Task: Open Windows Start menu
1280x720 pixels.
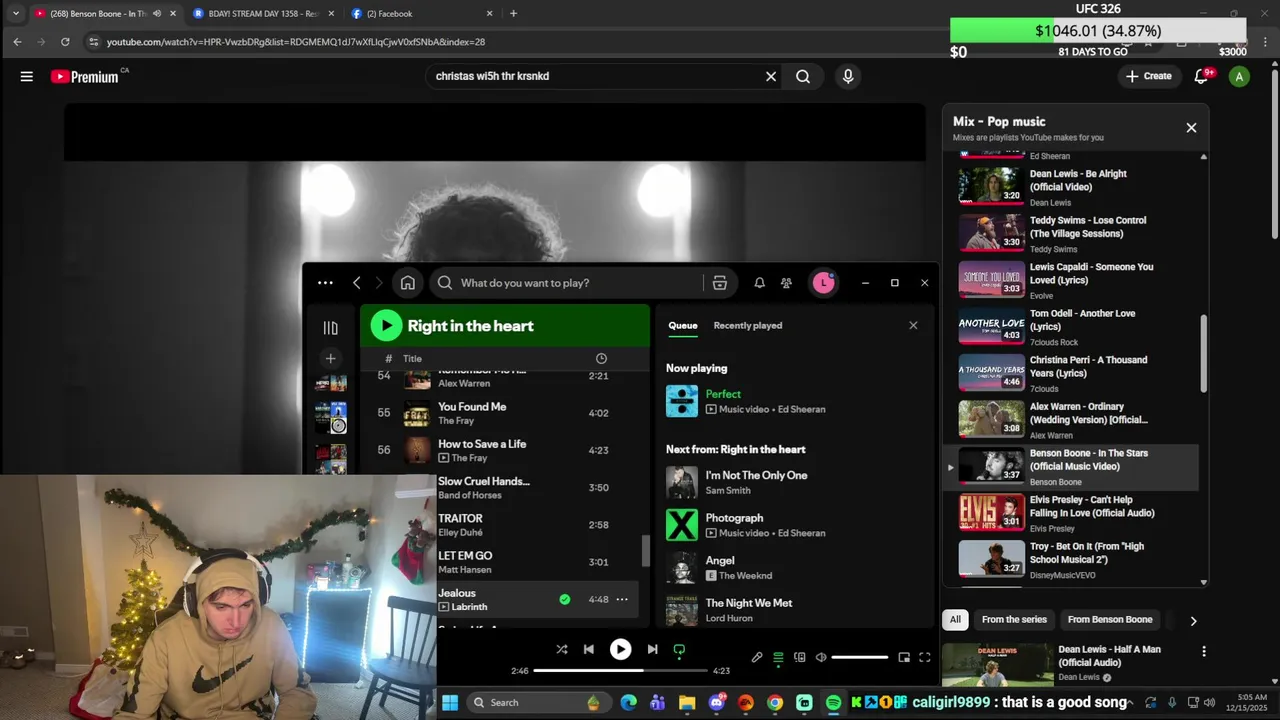Action: [x=450, y=702]
